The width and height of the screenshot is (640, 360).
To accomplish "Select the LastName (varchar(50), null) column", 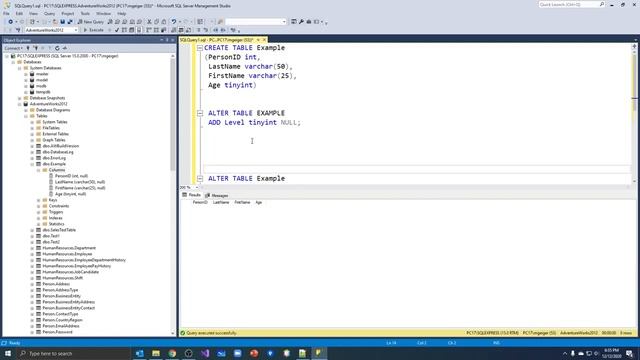I will (80, 182).
